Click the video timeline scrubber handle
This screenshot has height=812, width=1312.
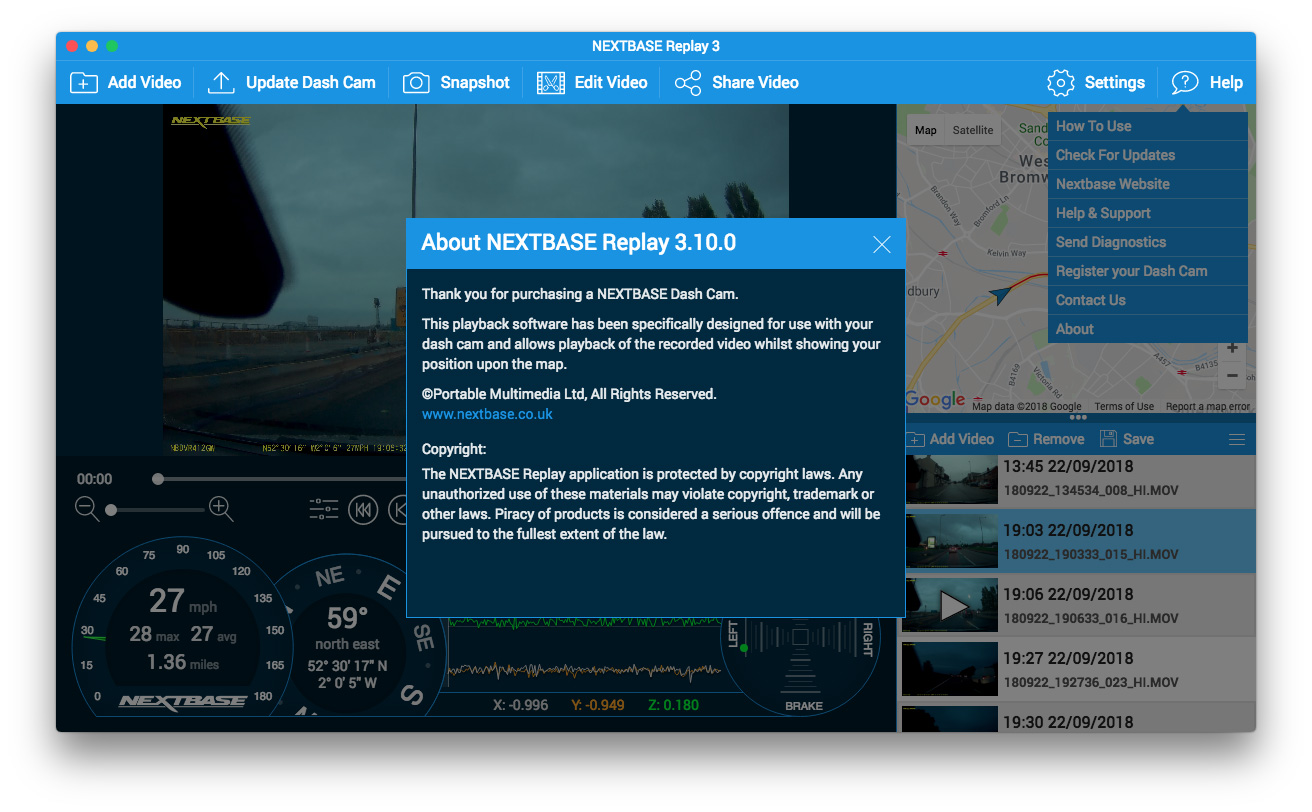(x=158, y=479)
